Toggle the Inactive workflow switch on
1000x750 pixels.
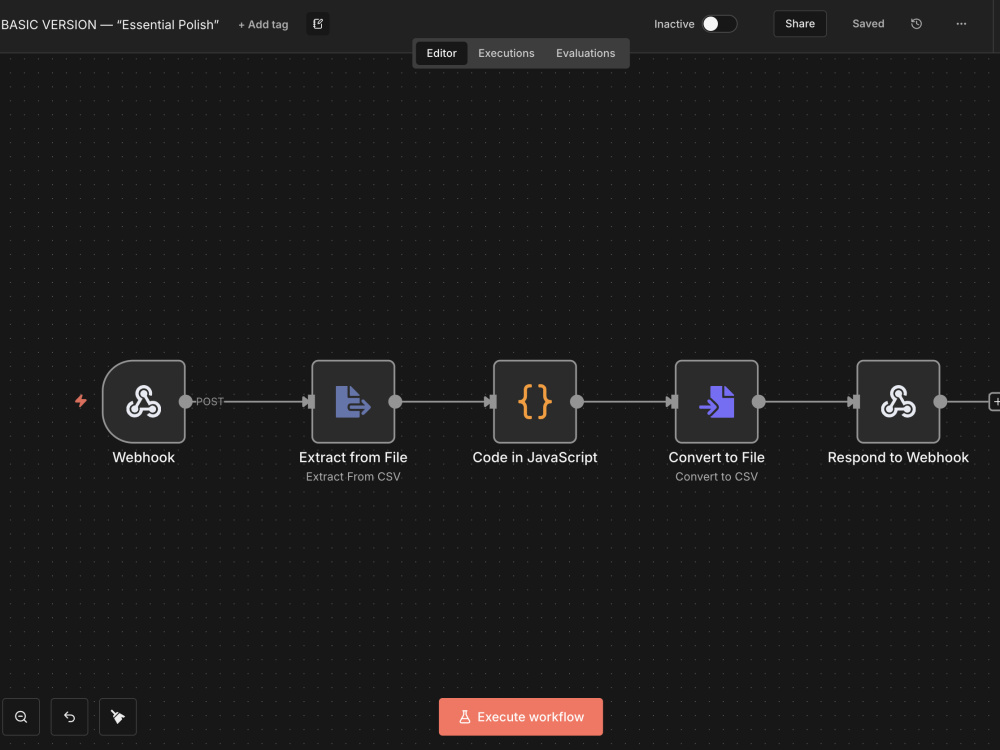point(719,24)
